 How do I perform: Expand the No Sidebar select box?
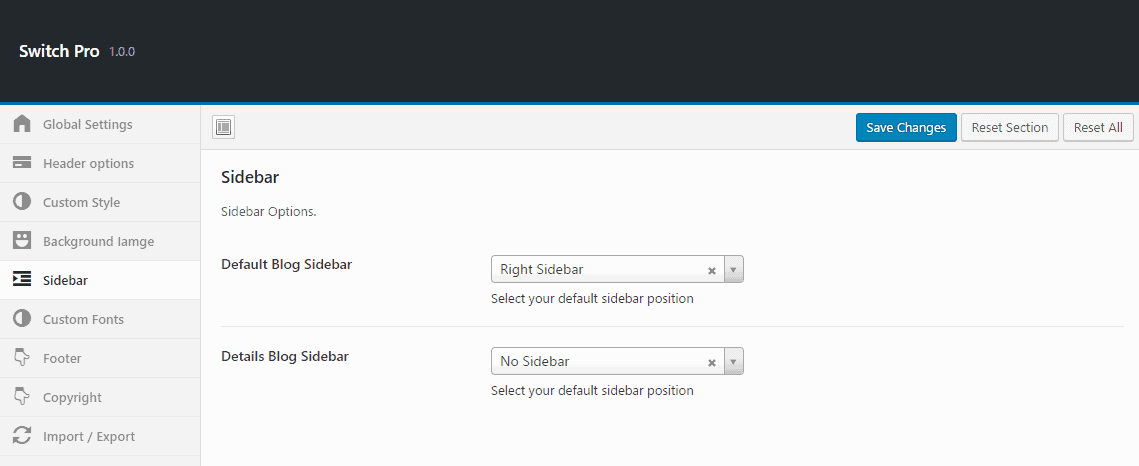(600, 361)
